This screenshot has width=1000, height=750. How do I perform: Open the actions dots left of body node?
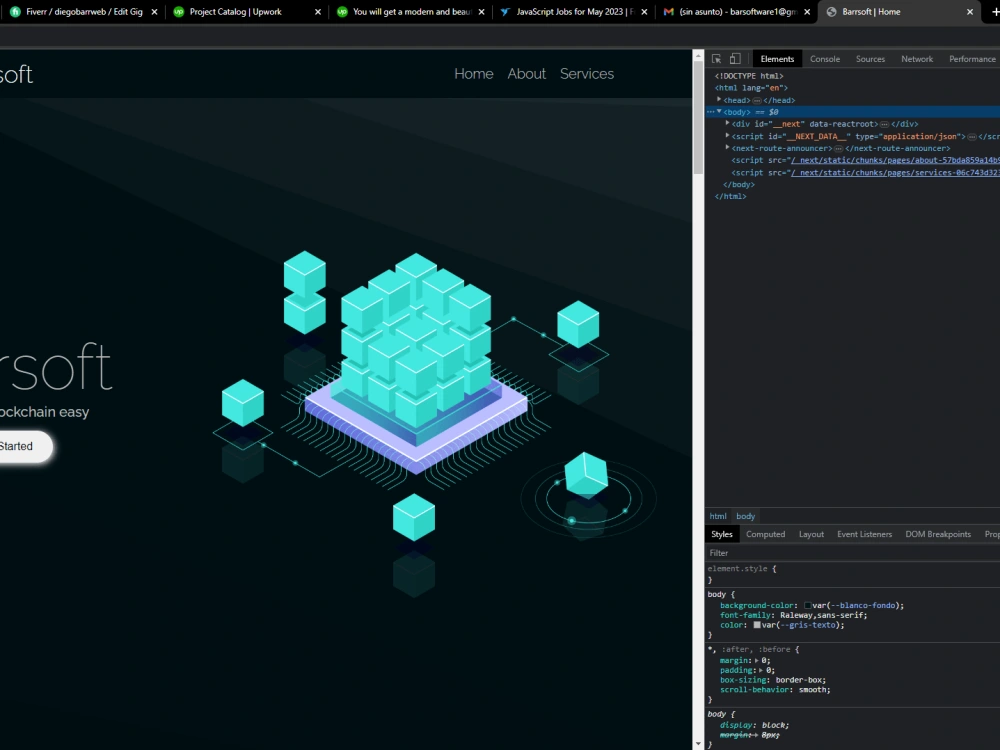710,112
